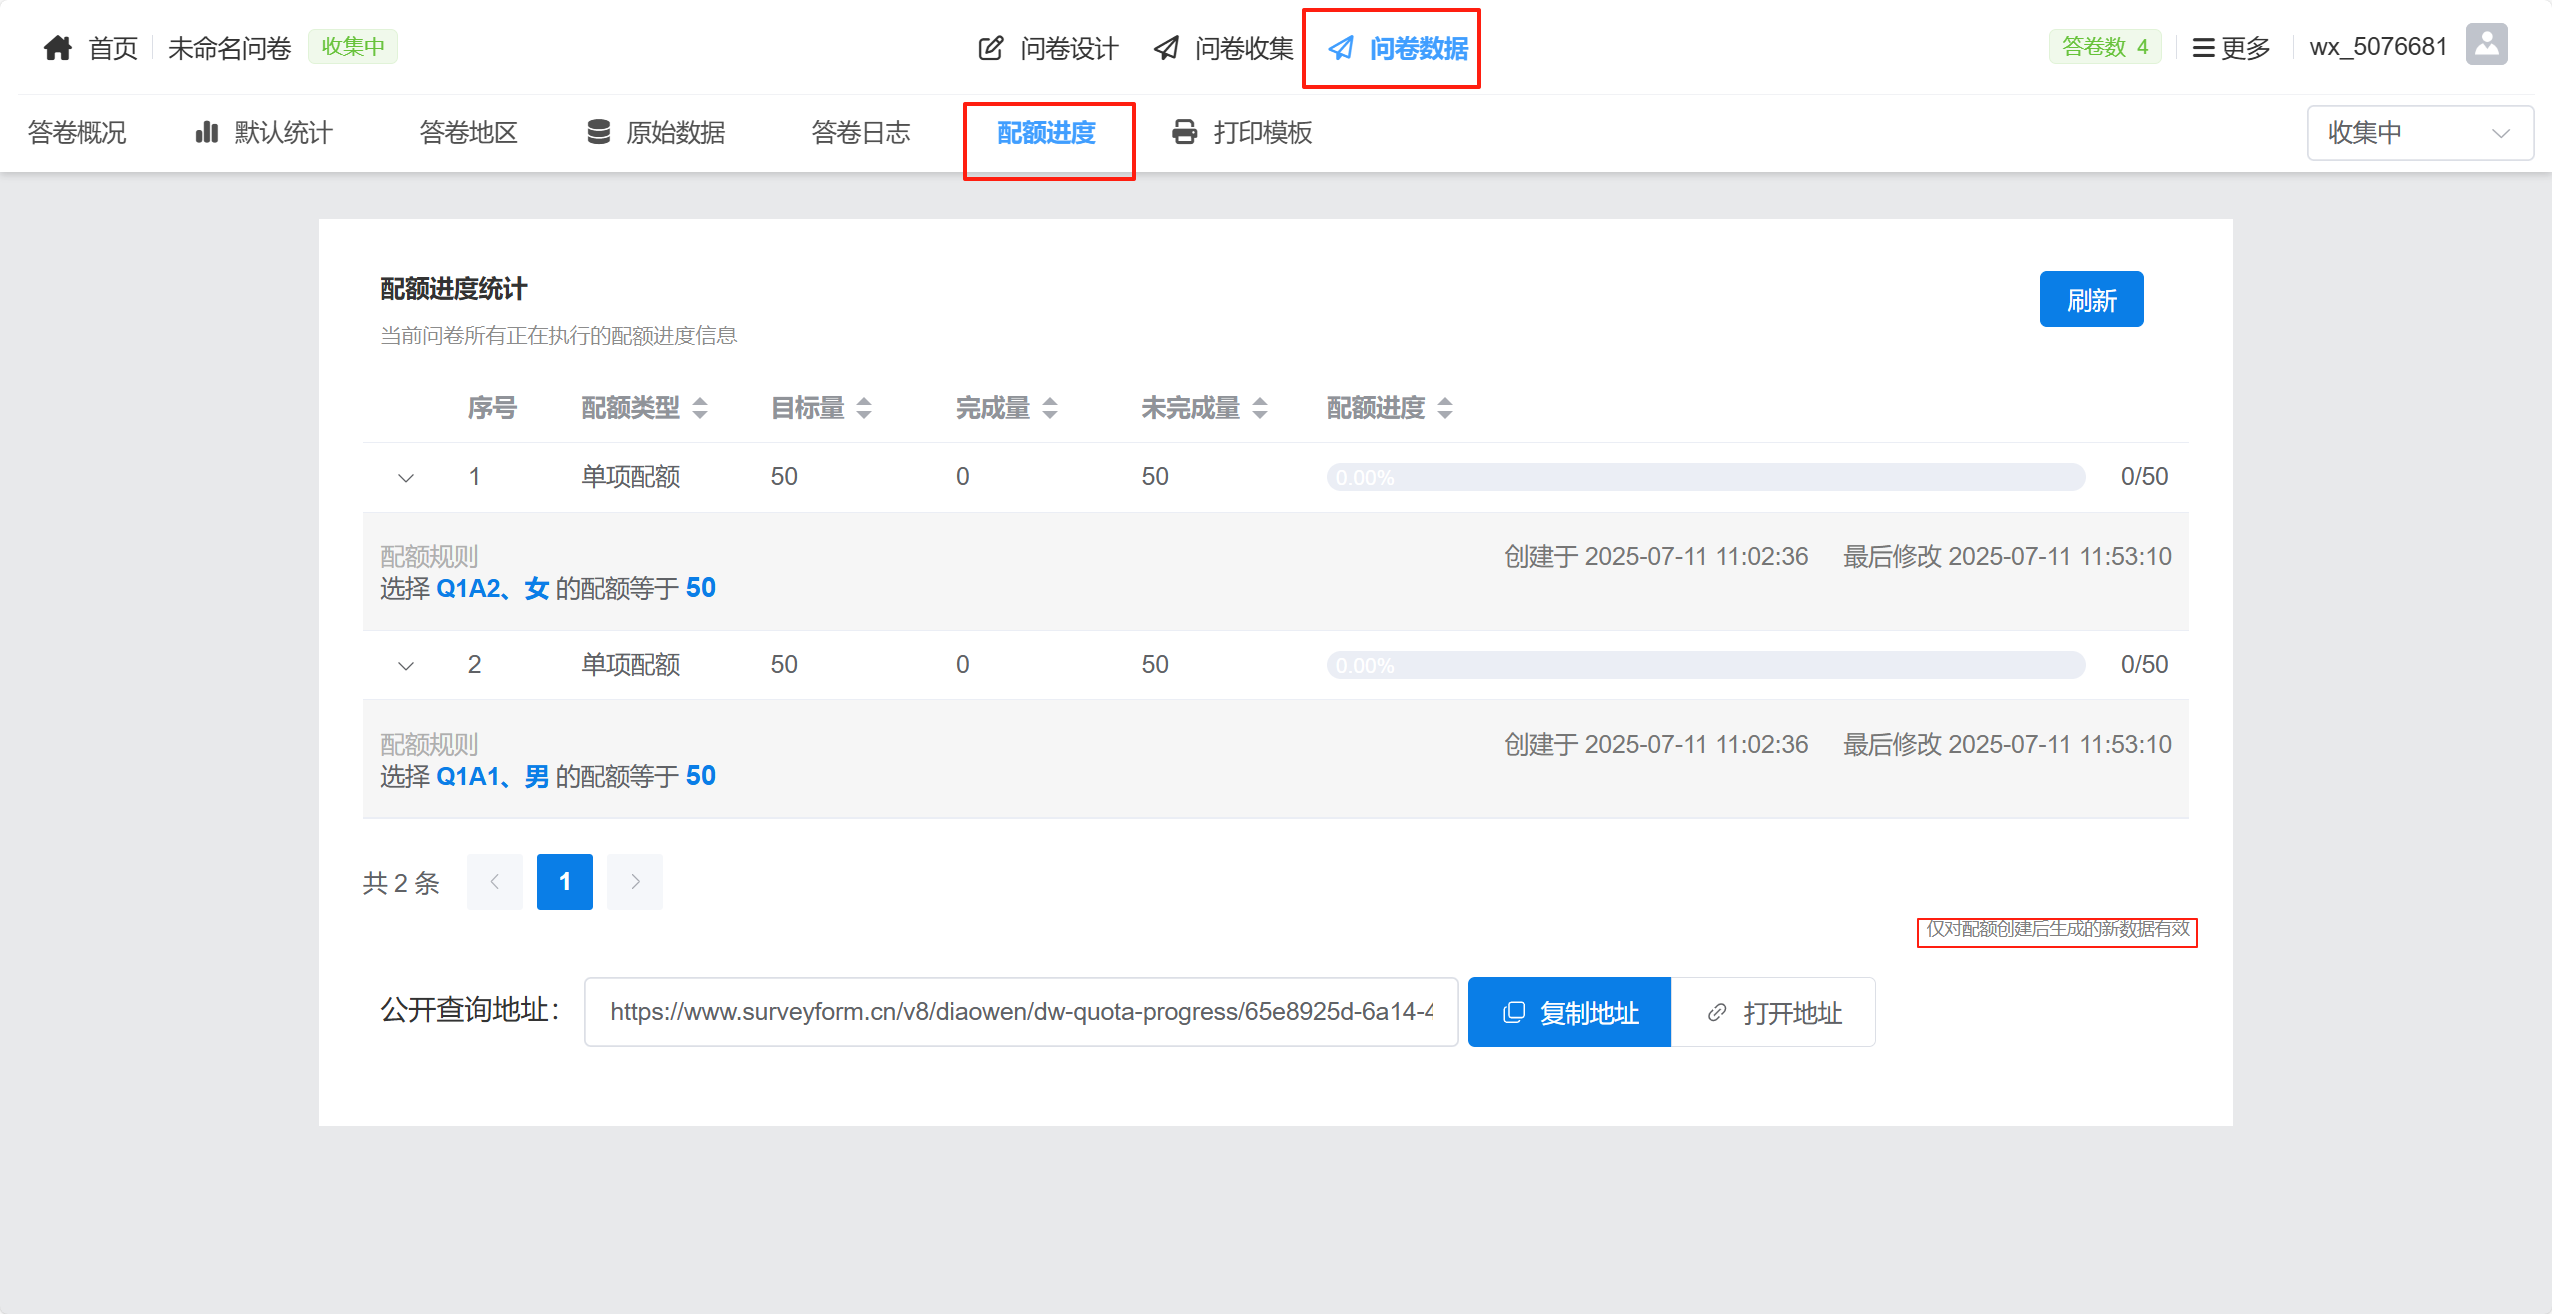Image resolution: width=2552 pixels, height=1314 pixels.
Task: Click the printer icon for 打印模板
Action: coord(1184,132)
